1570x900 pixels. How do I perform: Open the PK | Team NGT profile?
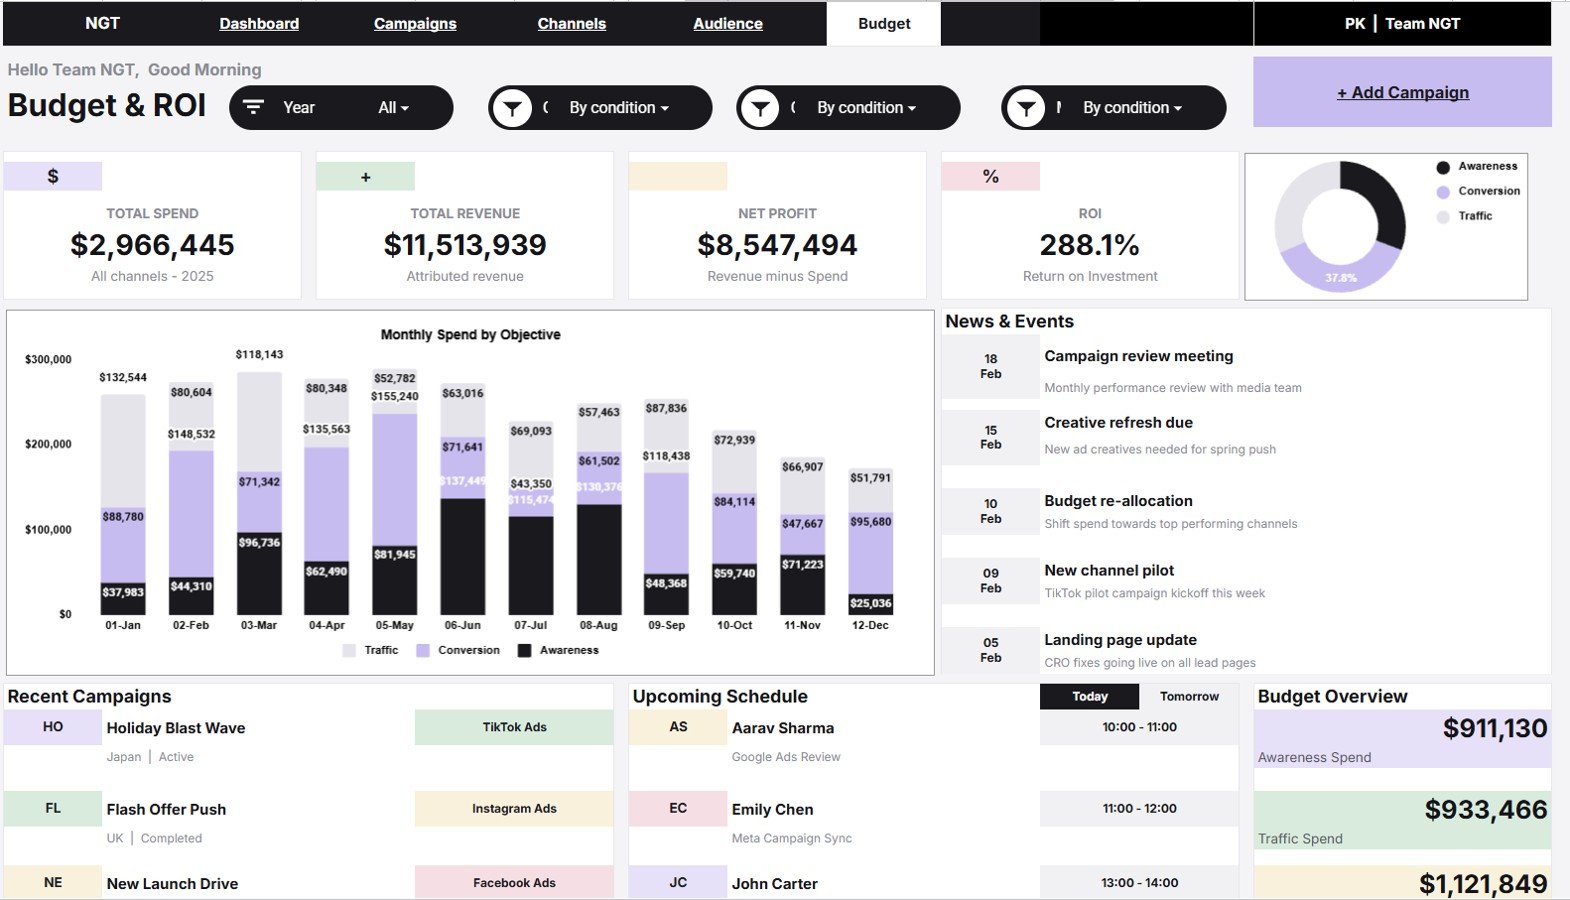pyautogui.click(x=1402, y=23)
